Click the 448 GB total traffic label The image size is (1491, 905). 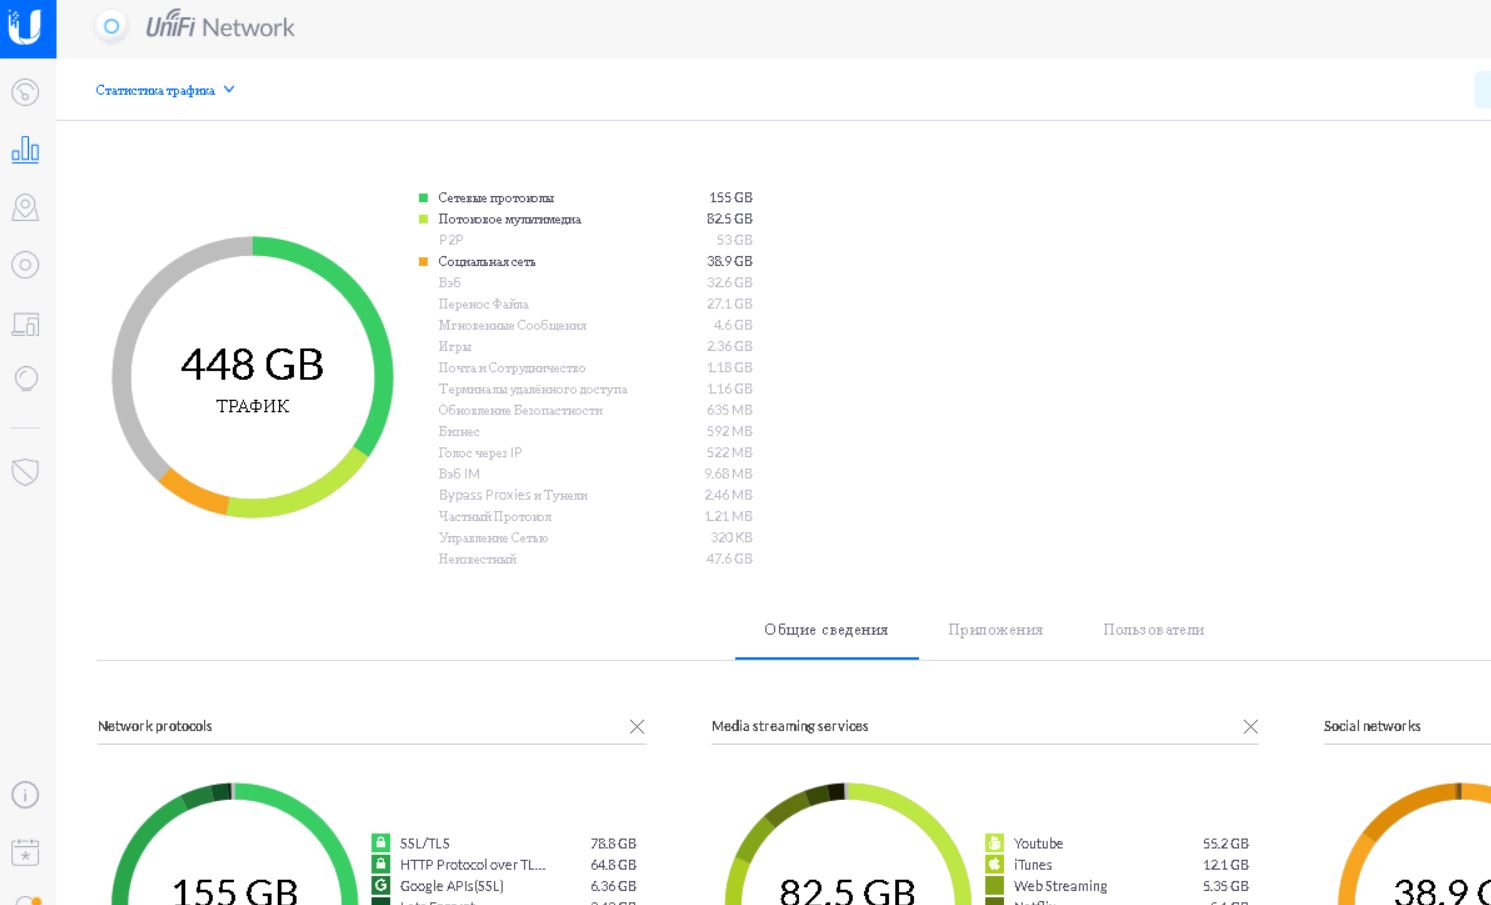(x=252, y=365)
